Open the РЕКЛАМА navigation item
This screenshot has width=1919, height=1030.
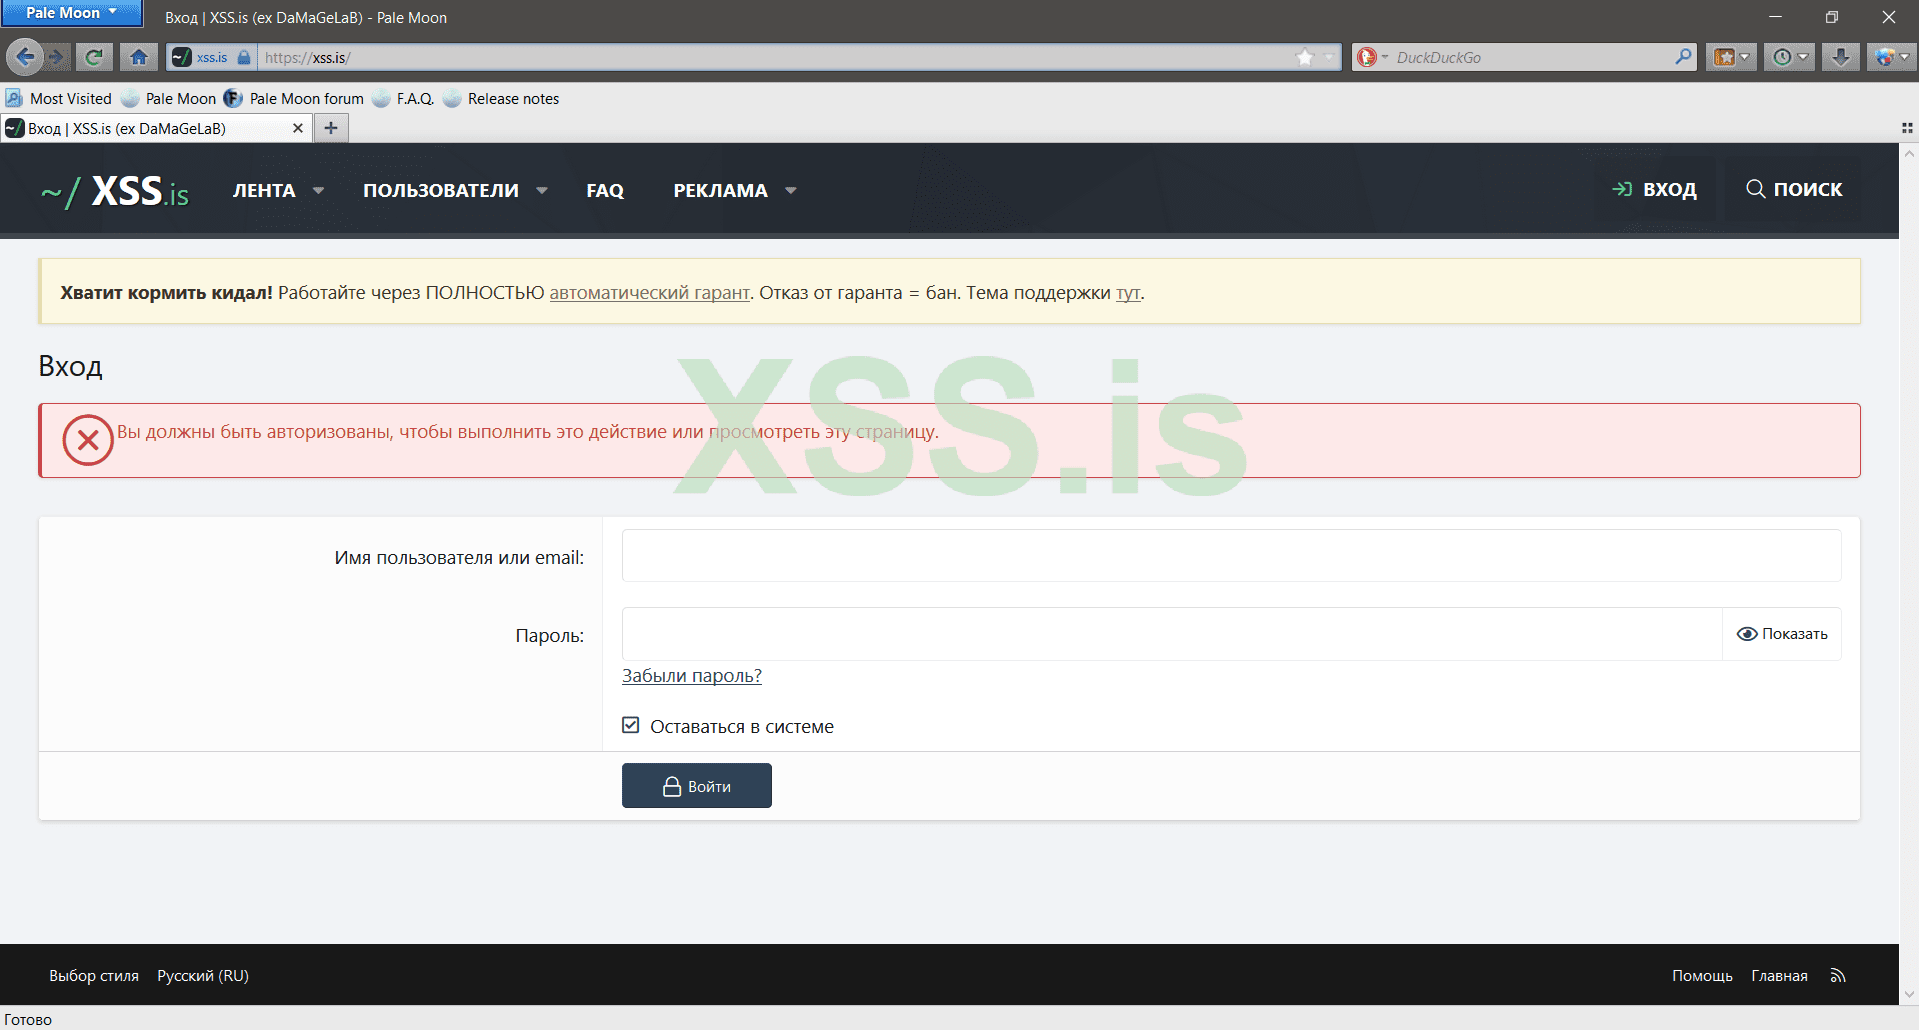coord(720,190)
